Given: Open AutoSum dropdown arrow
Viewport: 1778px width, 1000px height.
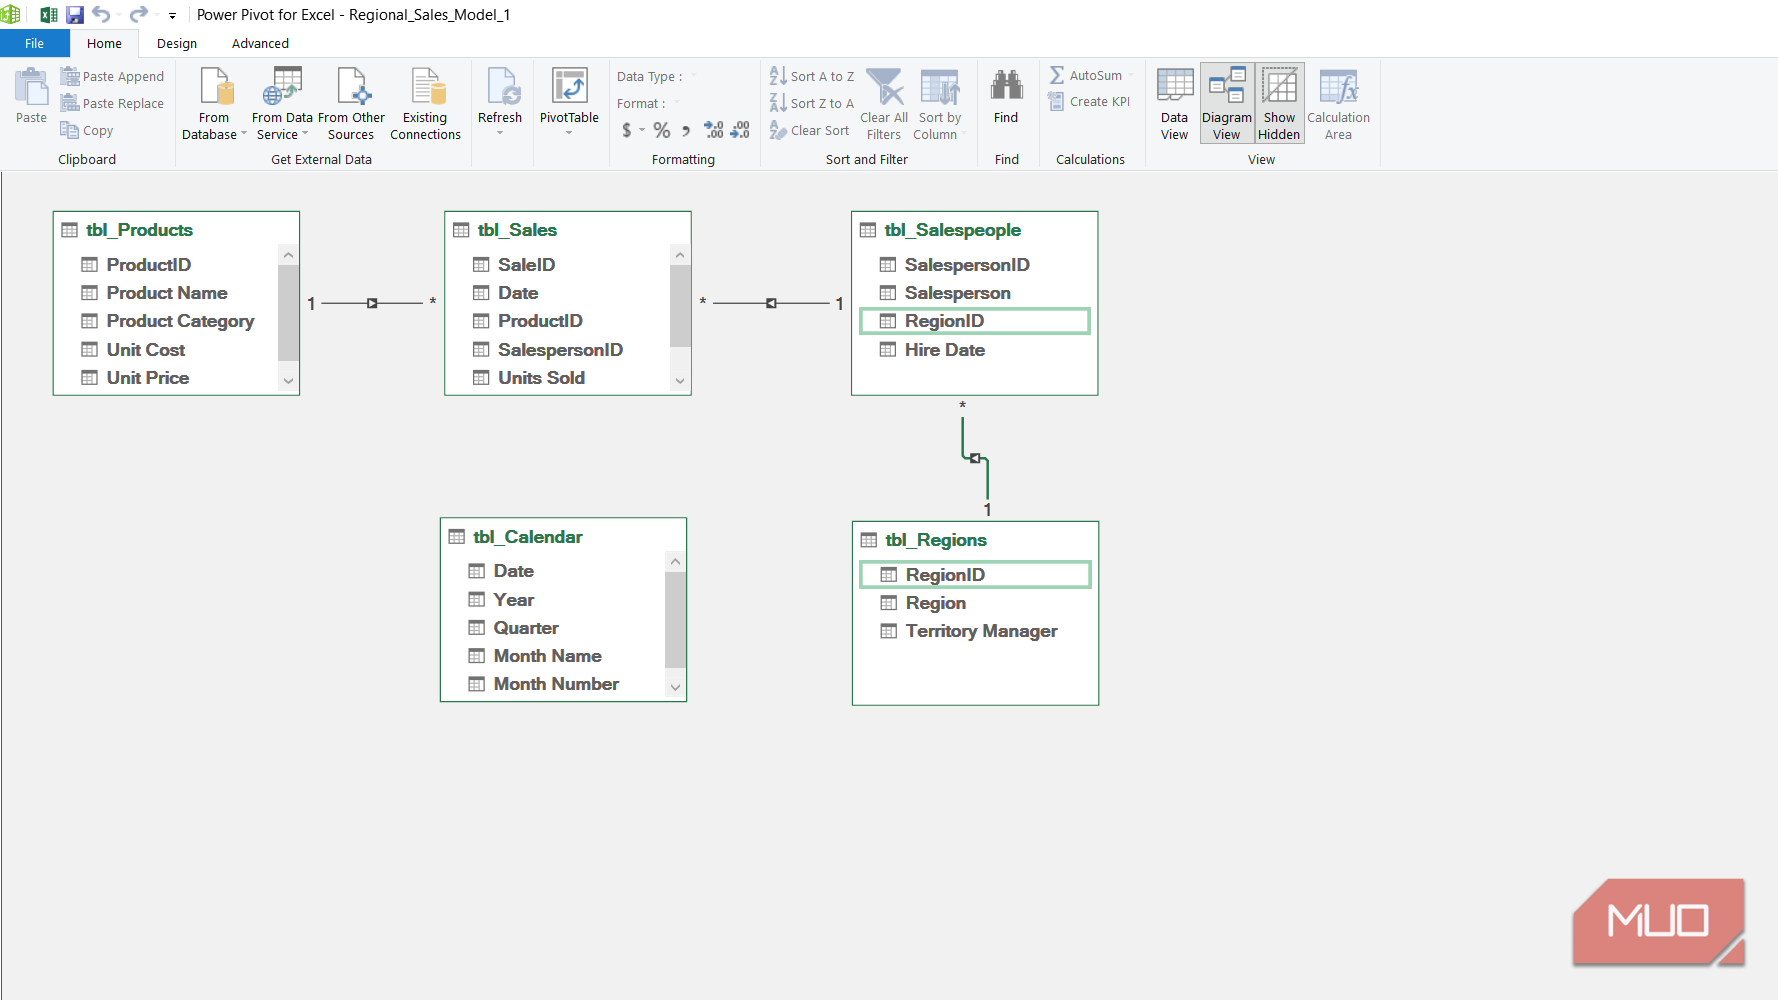Looking at the screenshot, I should tap(1131, 75).
